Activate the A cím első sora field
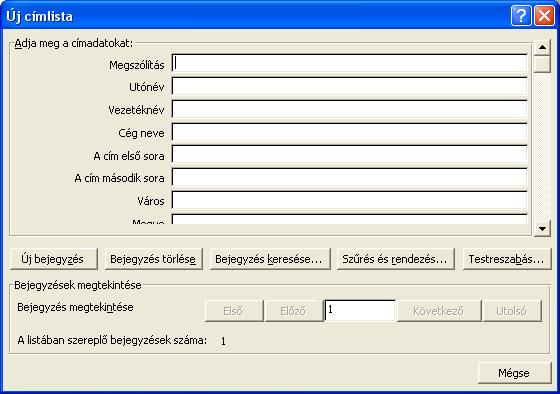 coord(349,155)
